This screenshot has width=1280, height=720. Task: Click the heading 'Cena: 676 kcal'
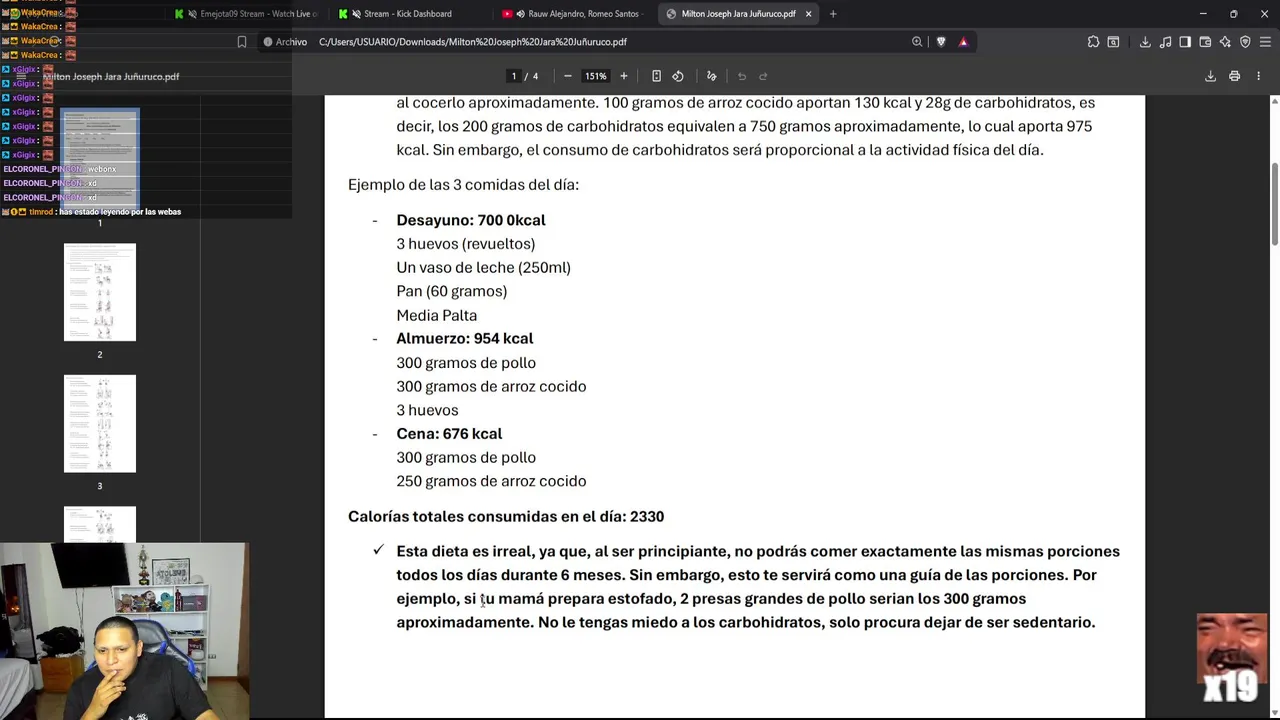(449, 433)
